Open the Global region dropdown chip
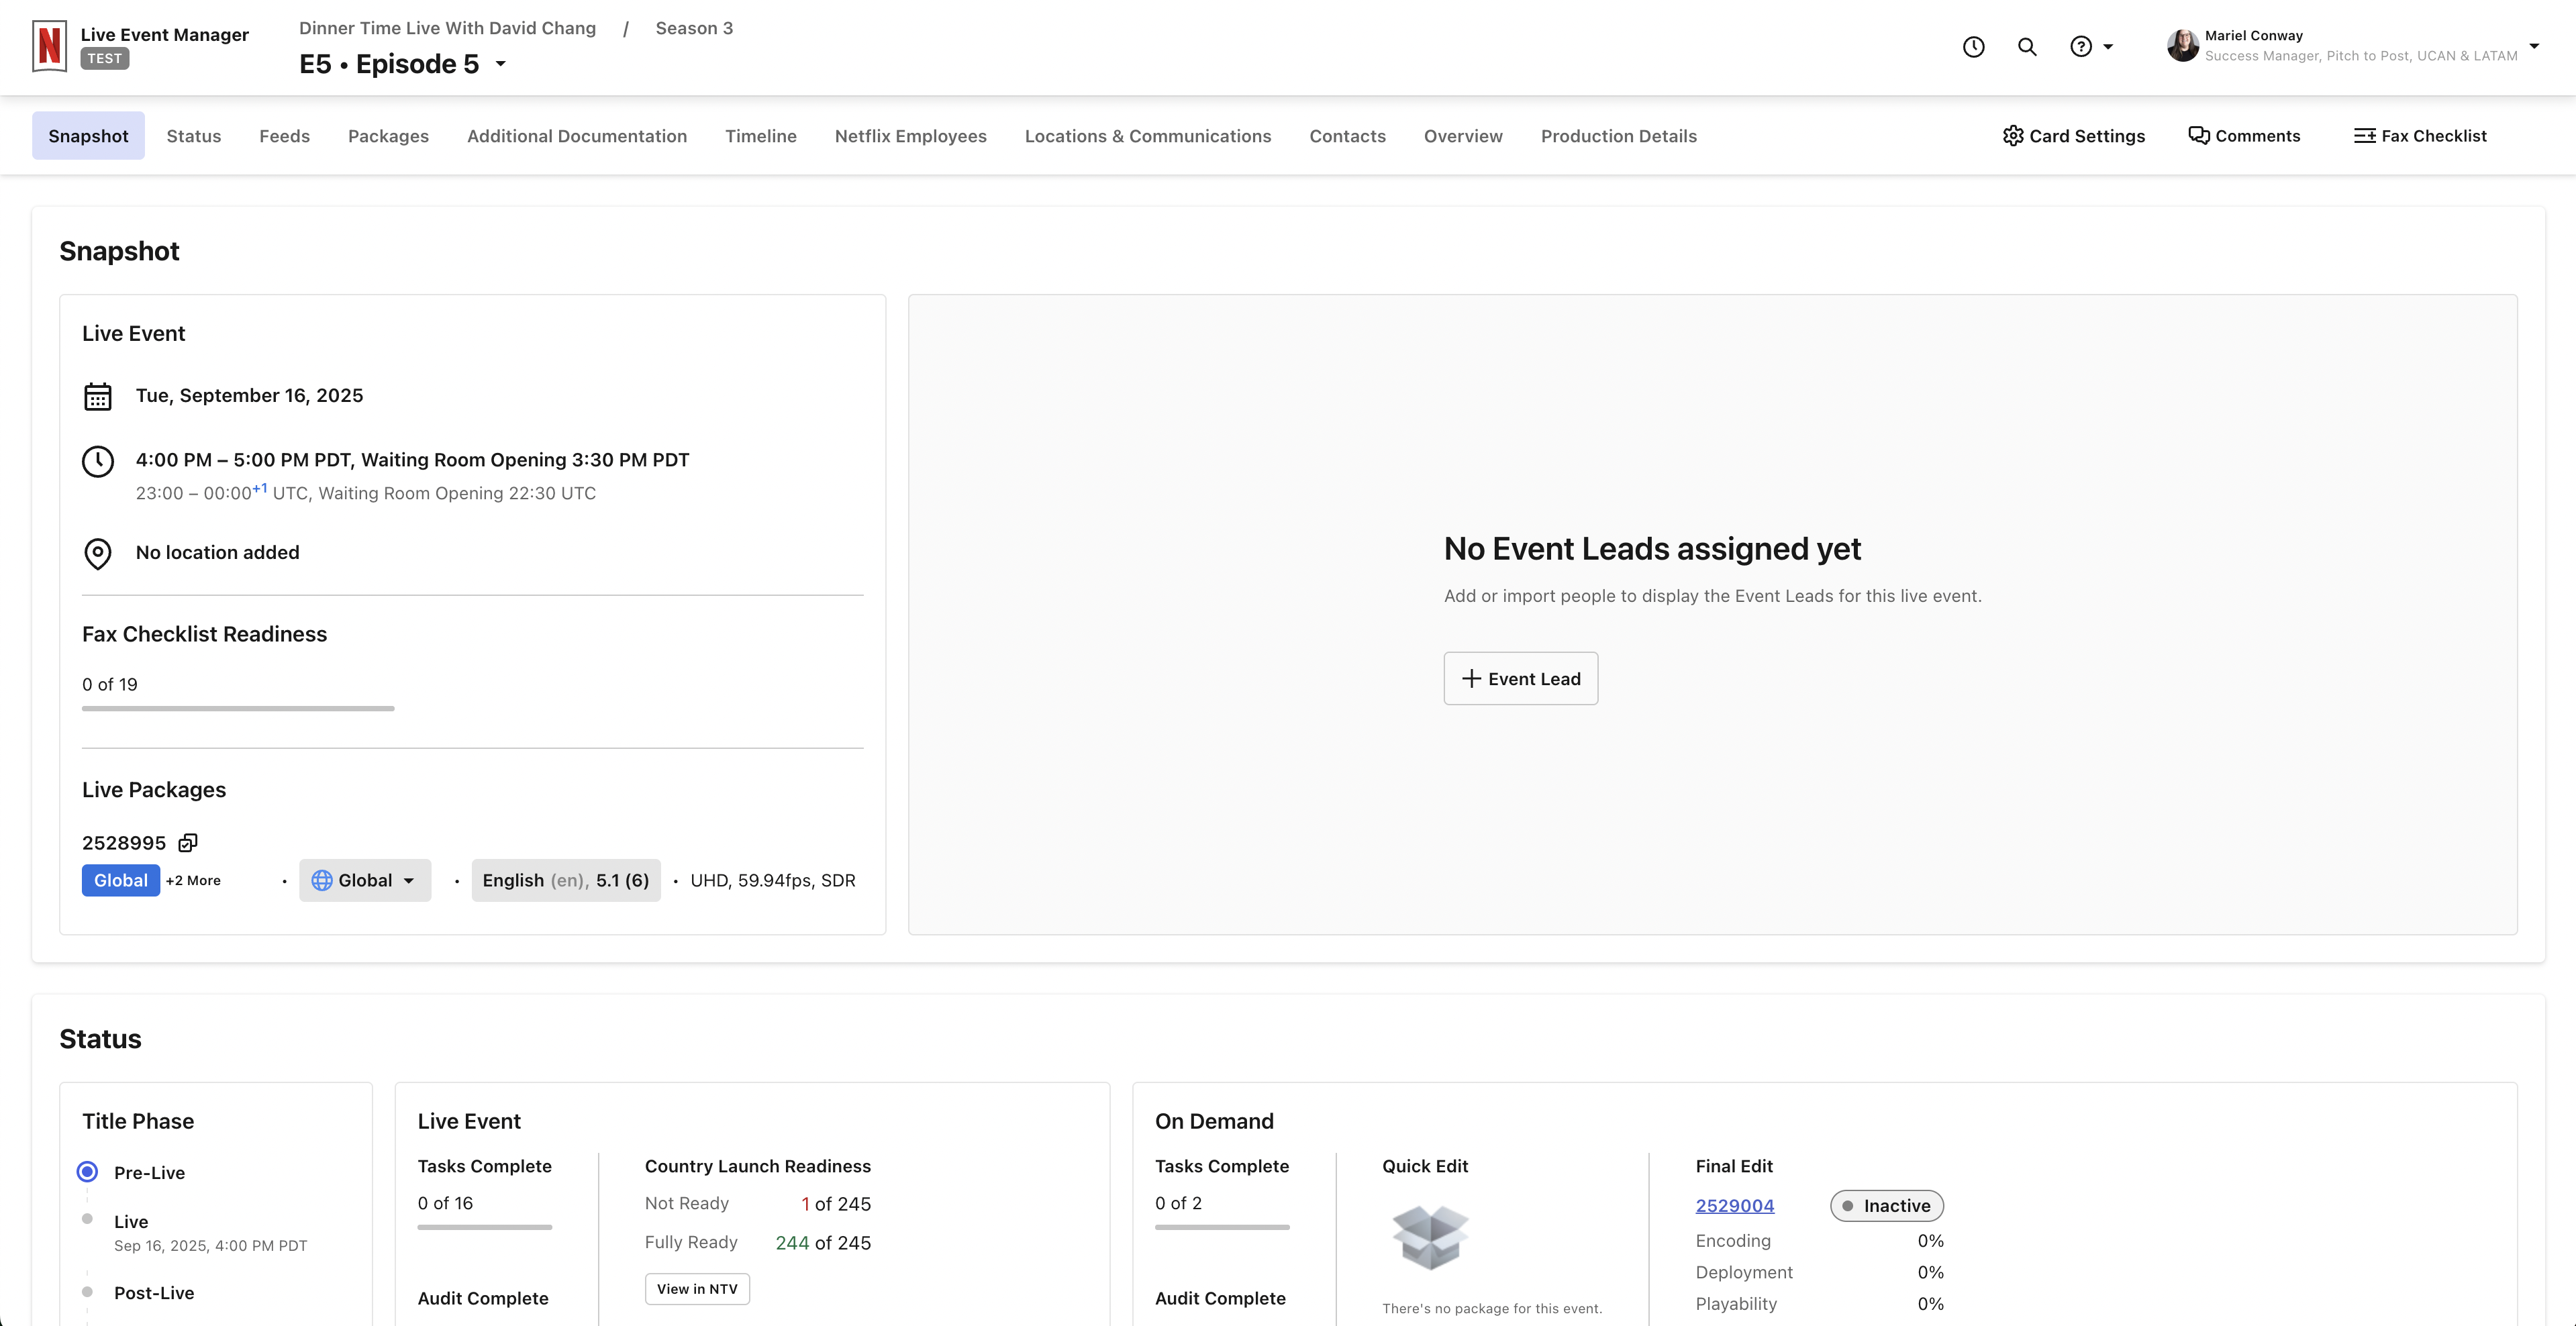 (x=365, y=880)
